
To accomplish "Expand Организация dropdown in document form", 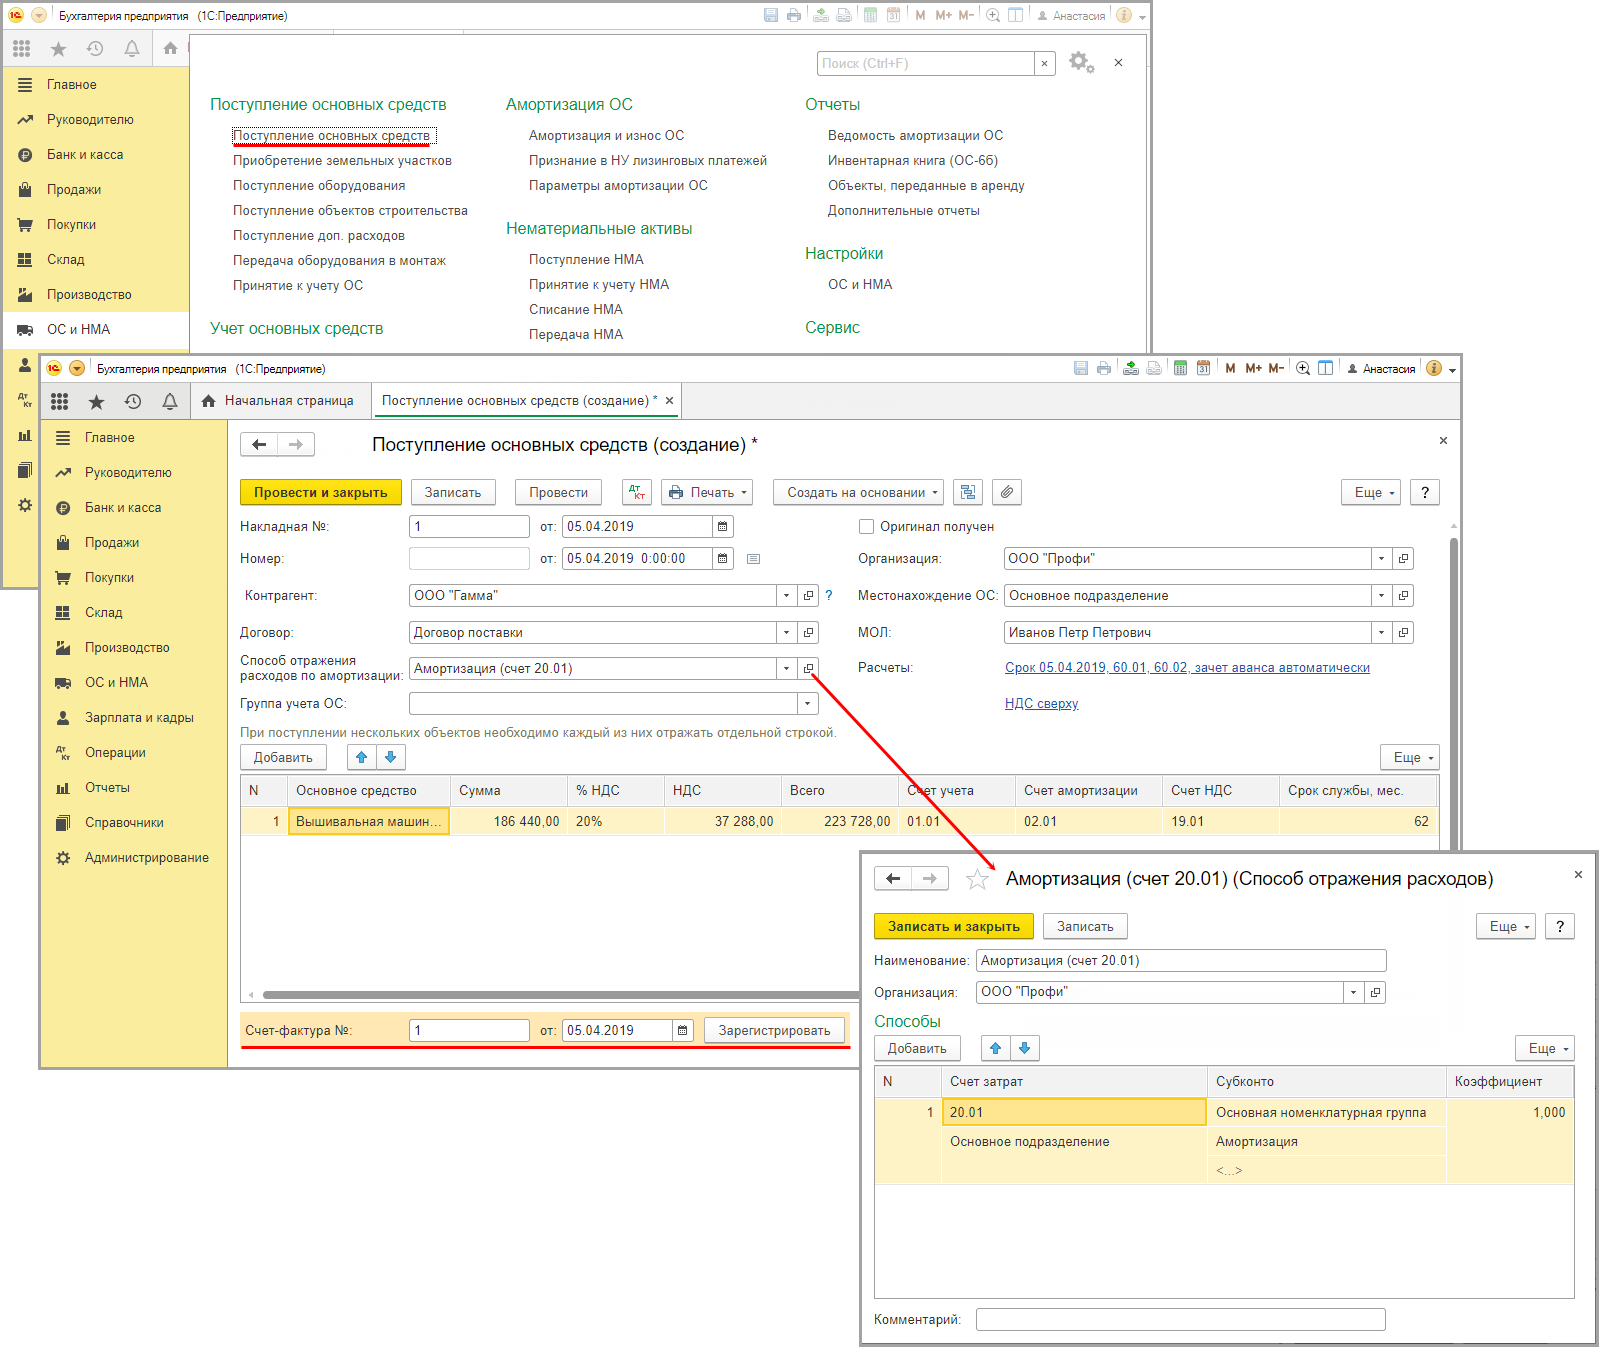I will [x=1381, y=558].
